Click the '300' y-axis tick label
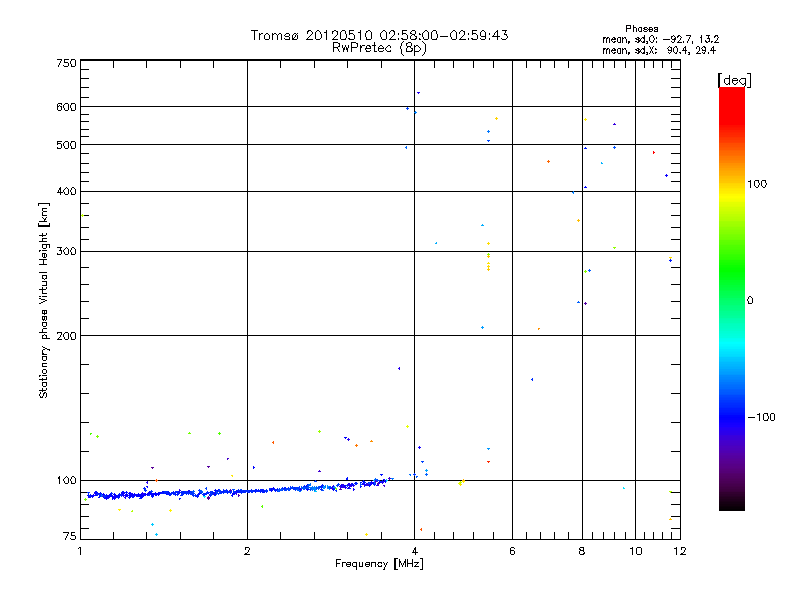Viewport: 800px width, 600px height. 66,251
